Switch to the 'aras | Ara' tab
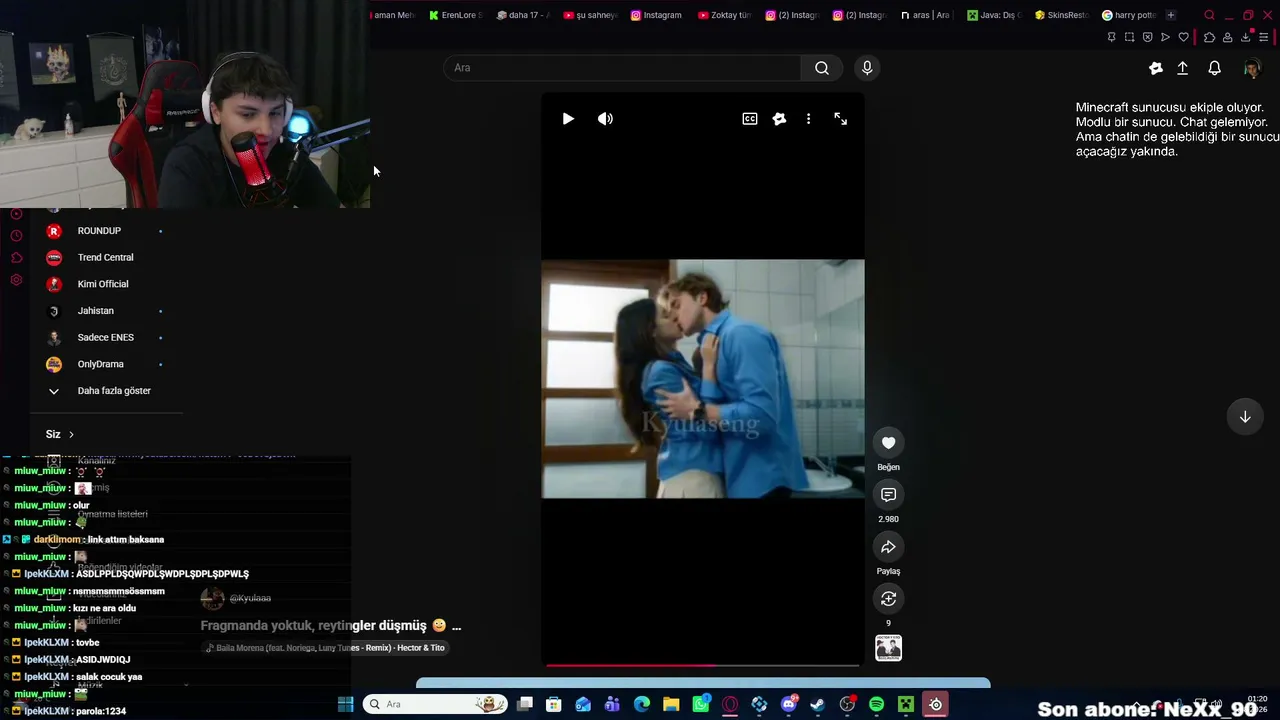 coord(926,15)
